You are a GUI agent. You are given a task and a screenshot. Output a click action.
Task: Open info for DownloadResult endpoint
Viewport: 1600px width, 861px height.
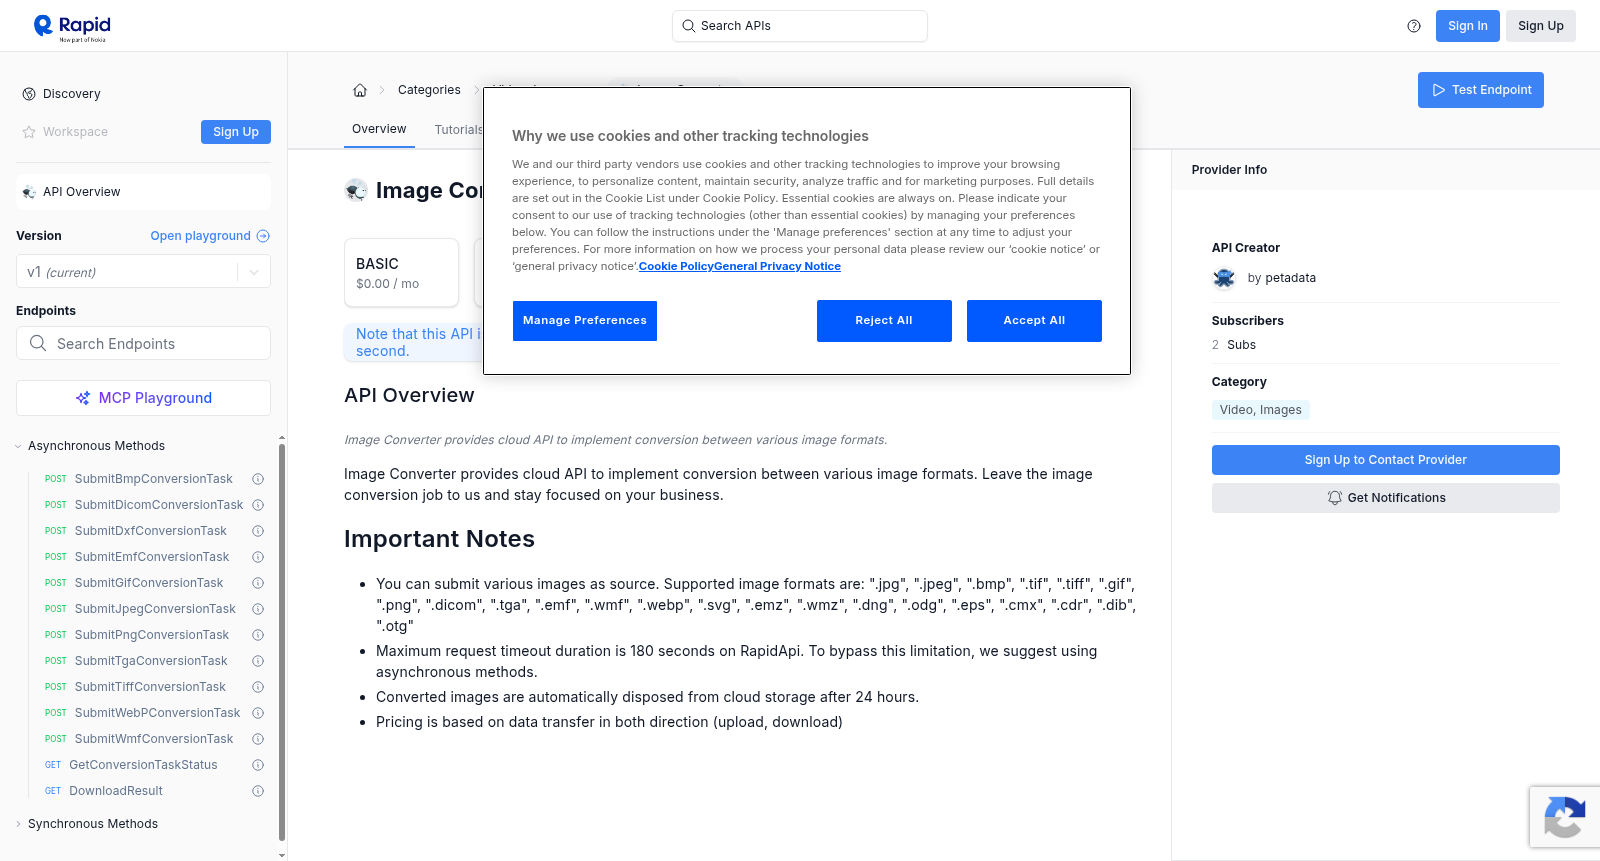pyautogui.click(x=258, y=791)
